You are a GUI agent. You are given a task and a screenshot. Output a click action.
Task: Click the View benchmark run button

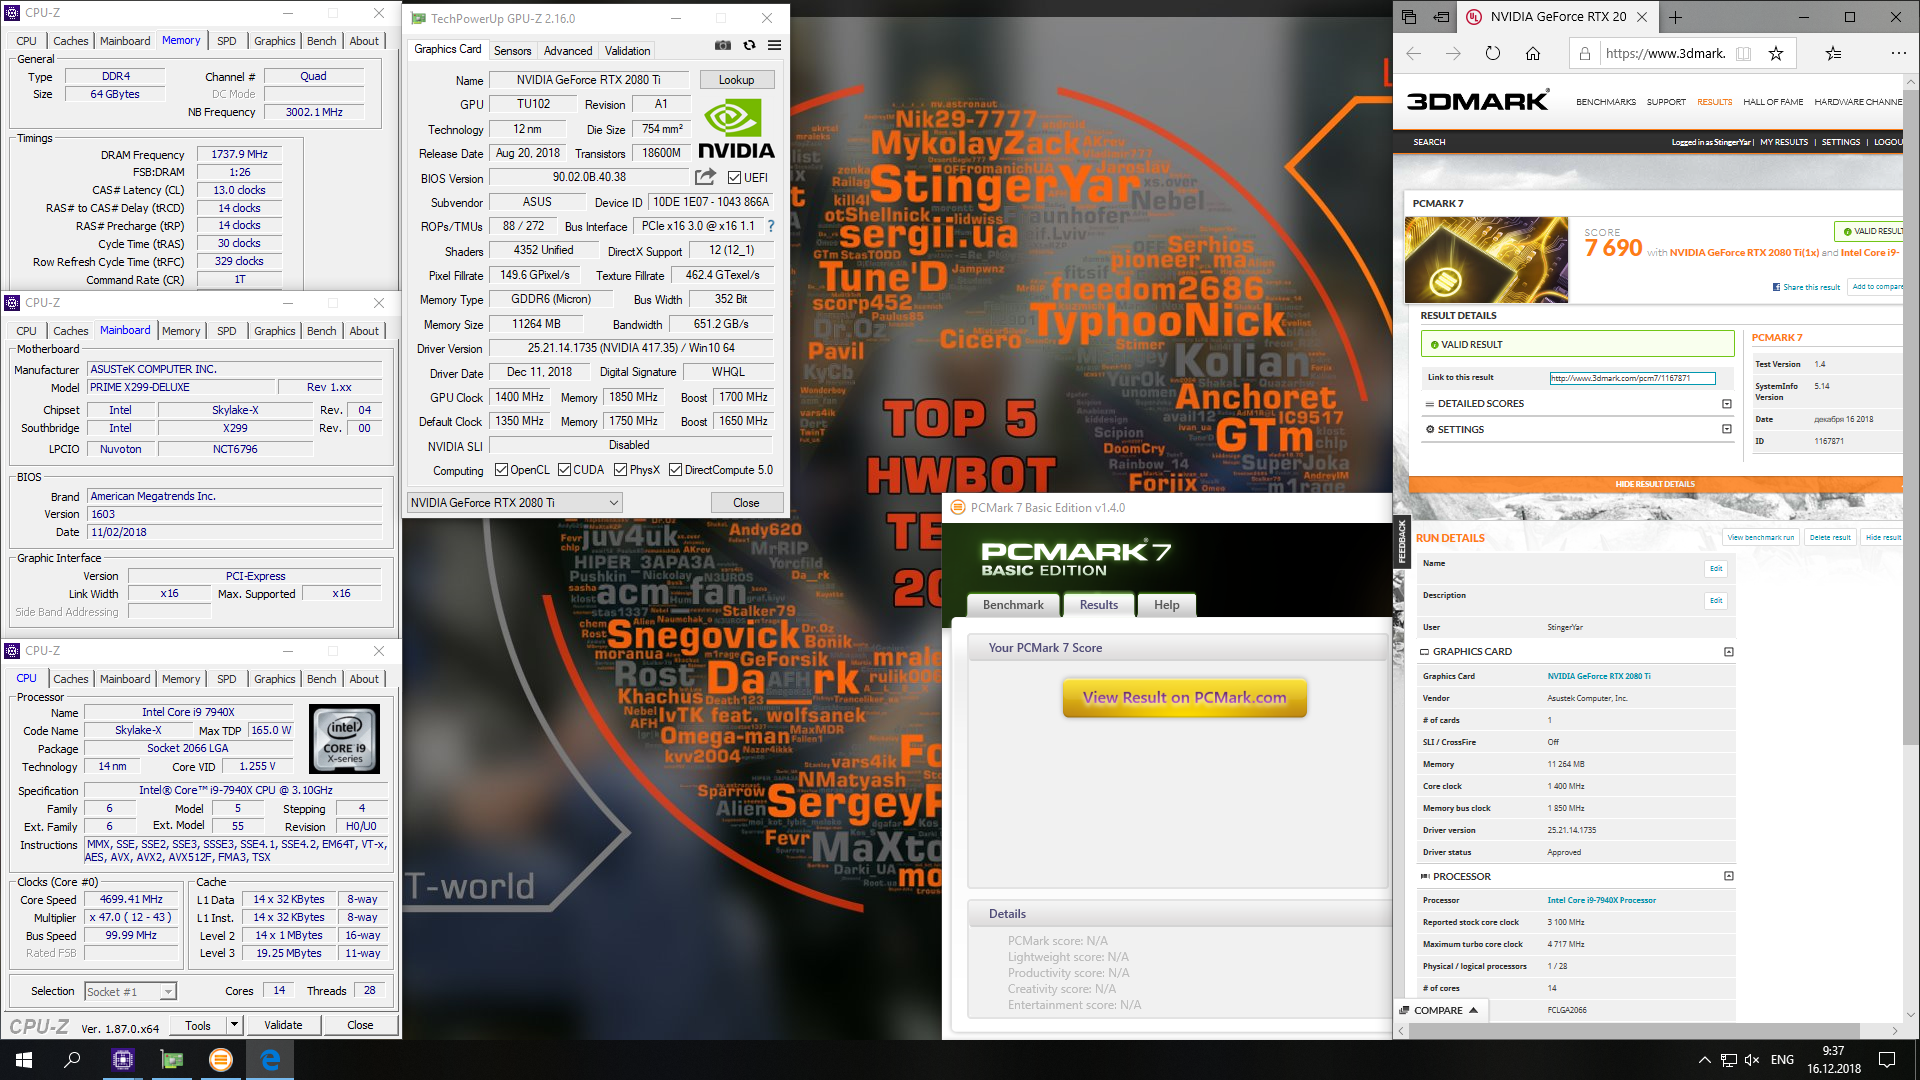(1760, 537)
